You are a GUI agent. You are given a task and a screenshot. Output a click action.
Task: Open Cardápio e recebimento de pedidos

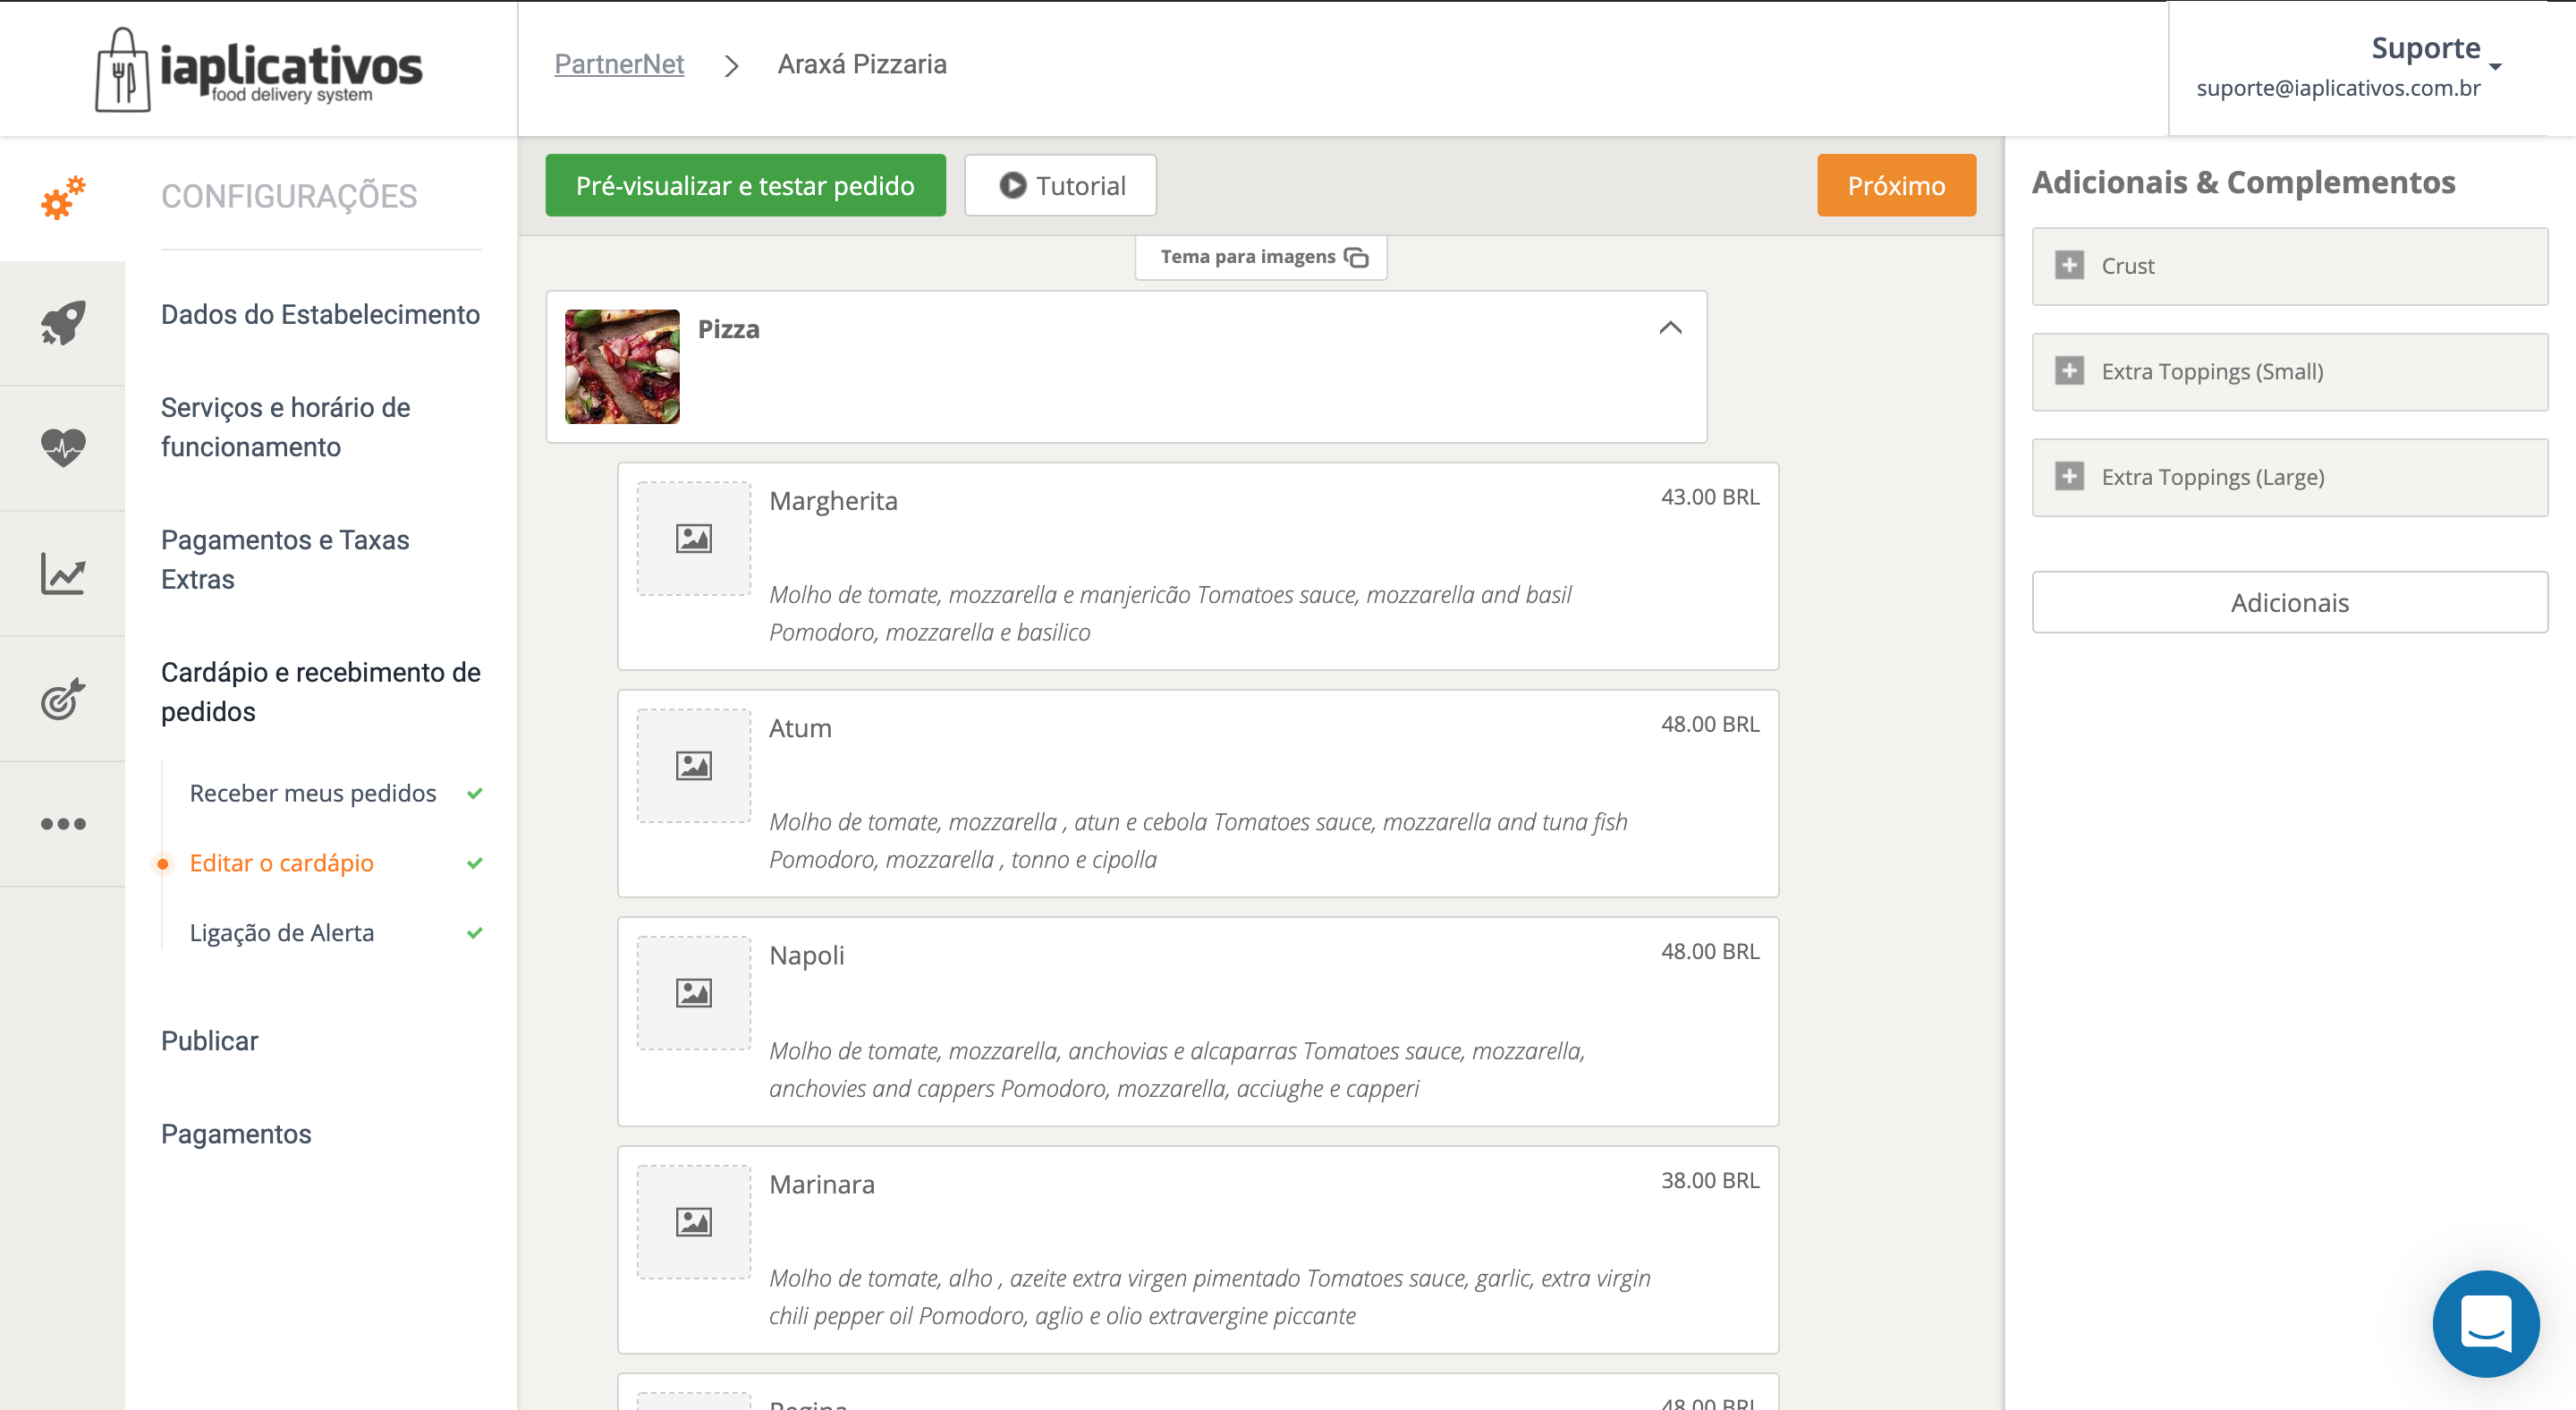(x=320, y=691)
